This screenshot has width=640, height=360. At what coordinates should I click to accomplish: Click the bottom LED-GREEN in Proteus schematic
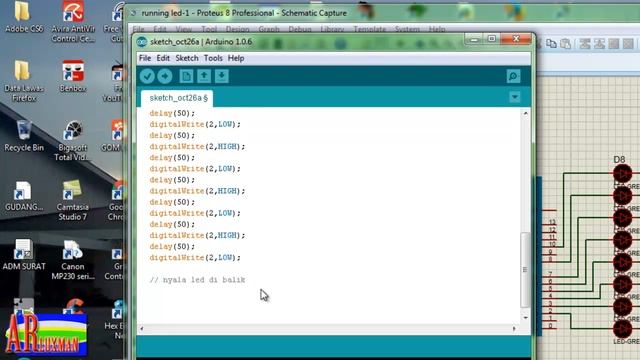coord(622,329)
